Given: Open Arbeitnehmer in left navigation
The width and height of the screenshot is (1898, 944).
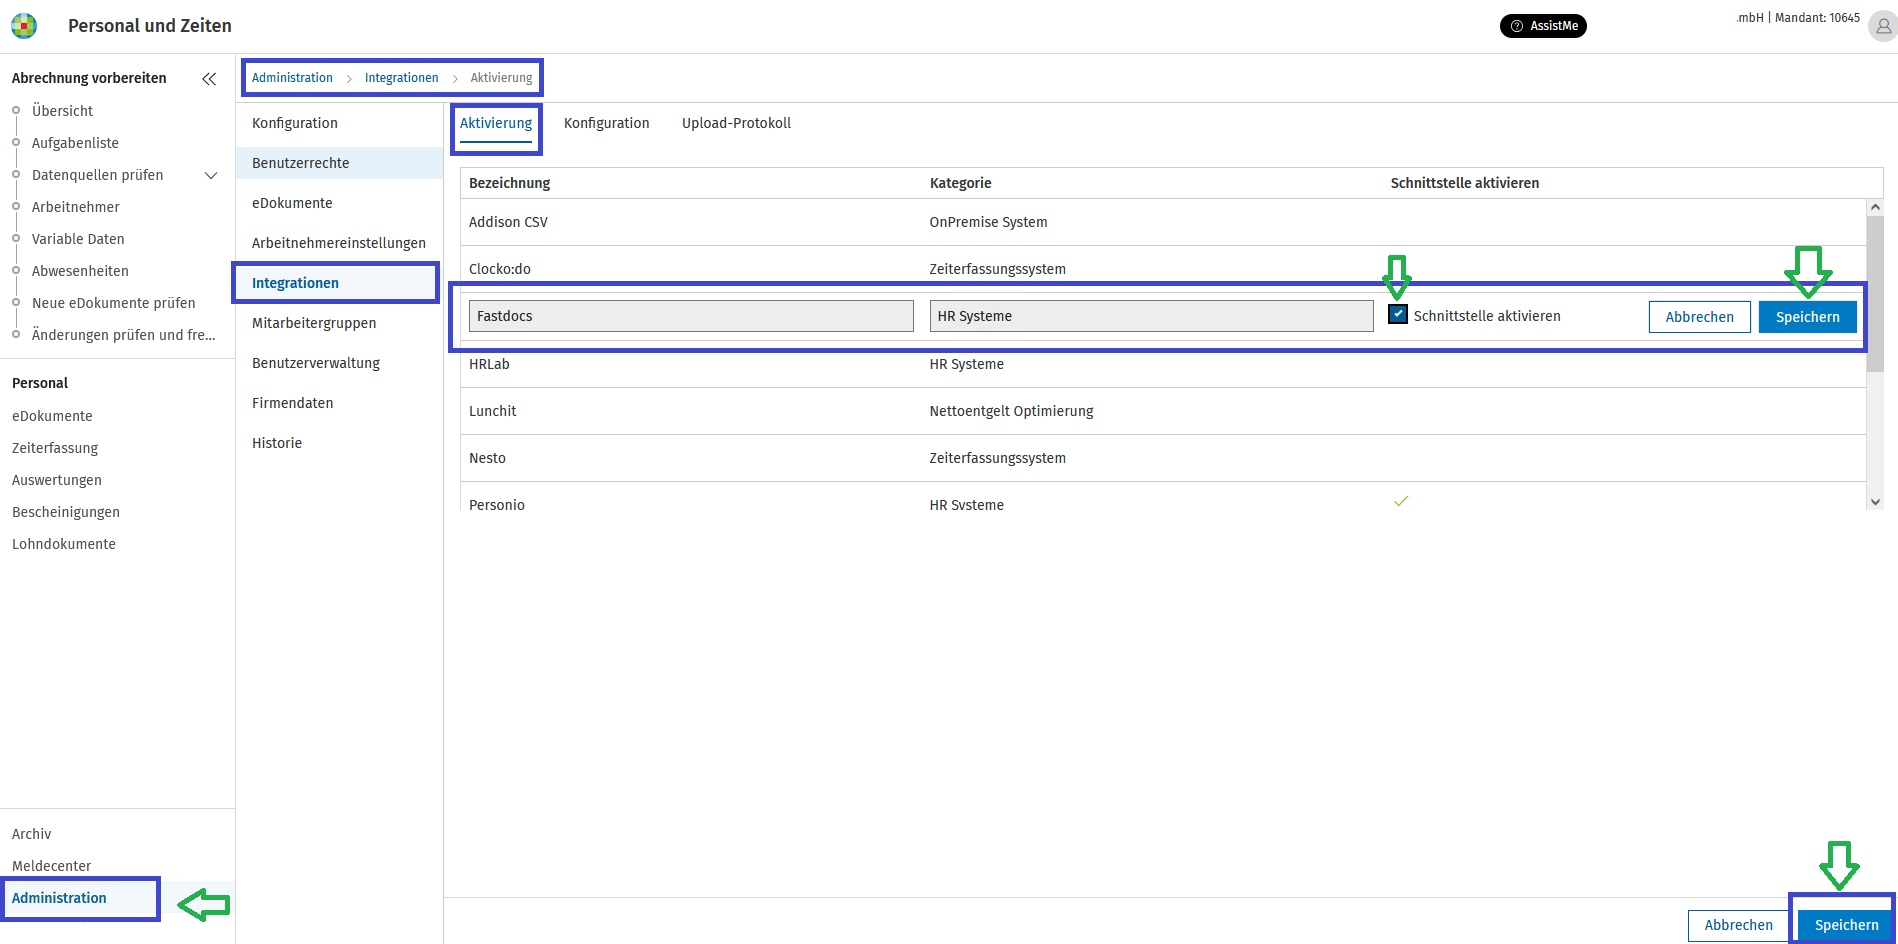Looking at the screenshot, I should click(x=76, y=207).
